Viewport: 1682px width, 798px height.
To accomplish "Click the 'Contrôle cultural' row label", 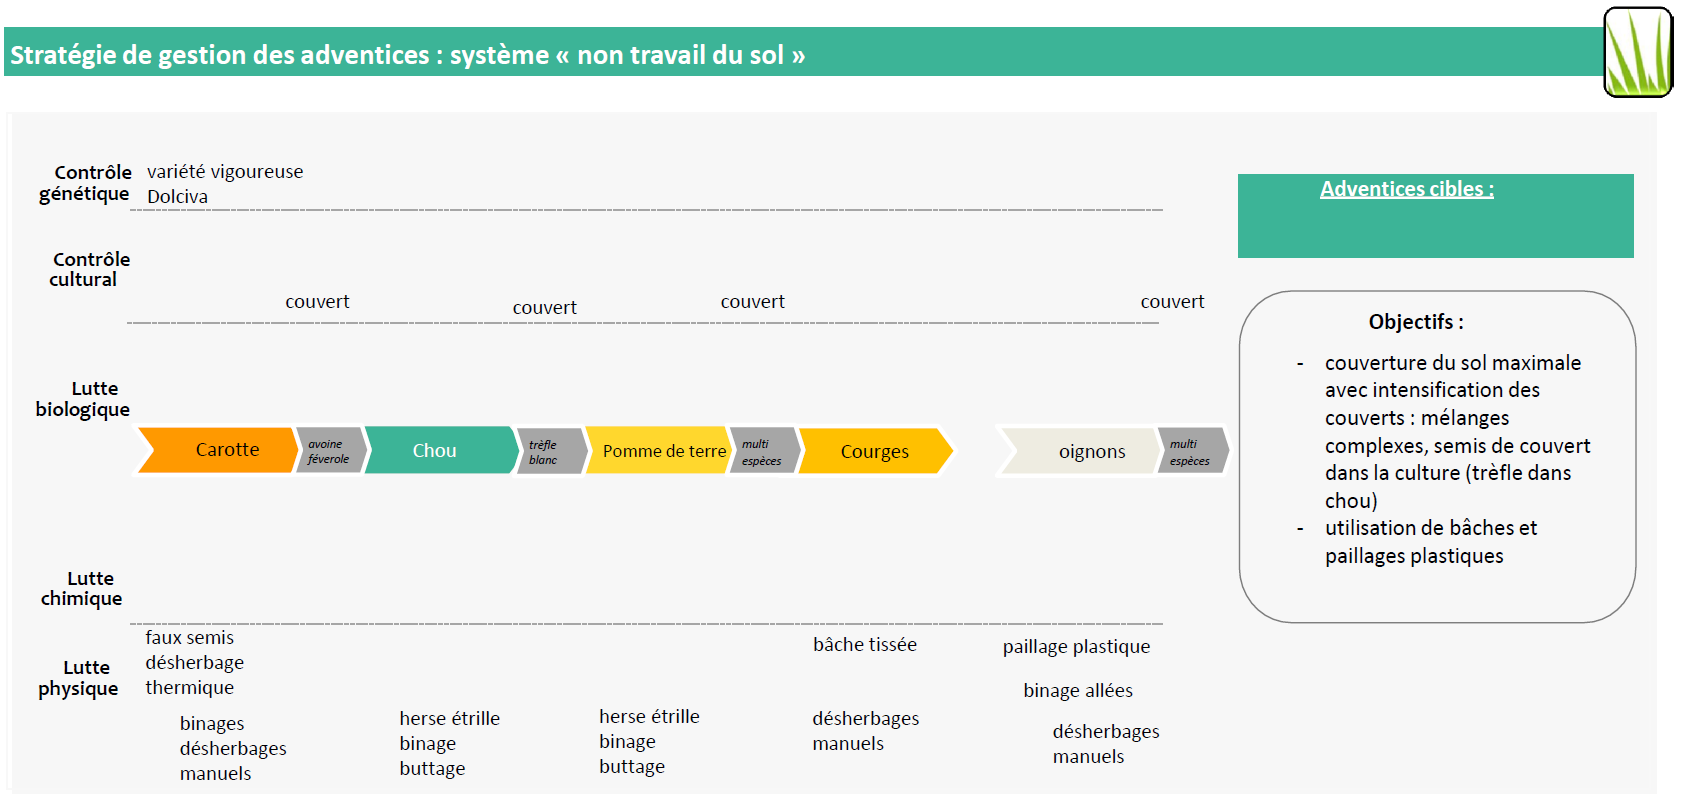I will pos(90,269).
